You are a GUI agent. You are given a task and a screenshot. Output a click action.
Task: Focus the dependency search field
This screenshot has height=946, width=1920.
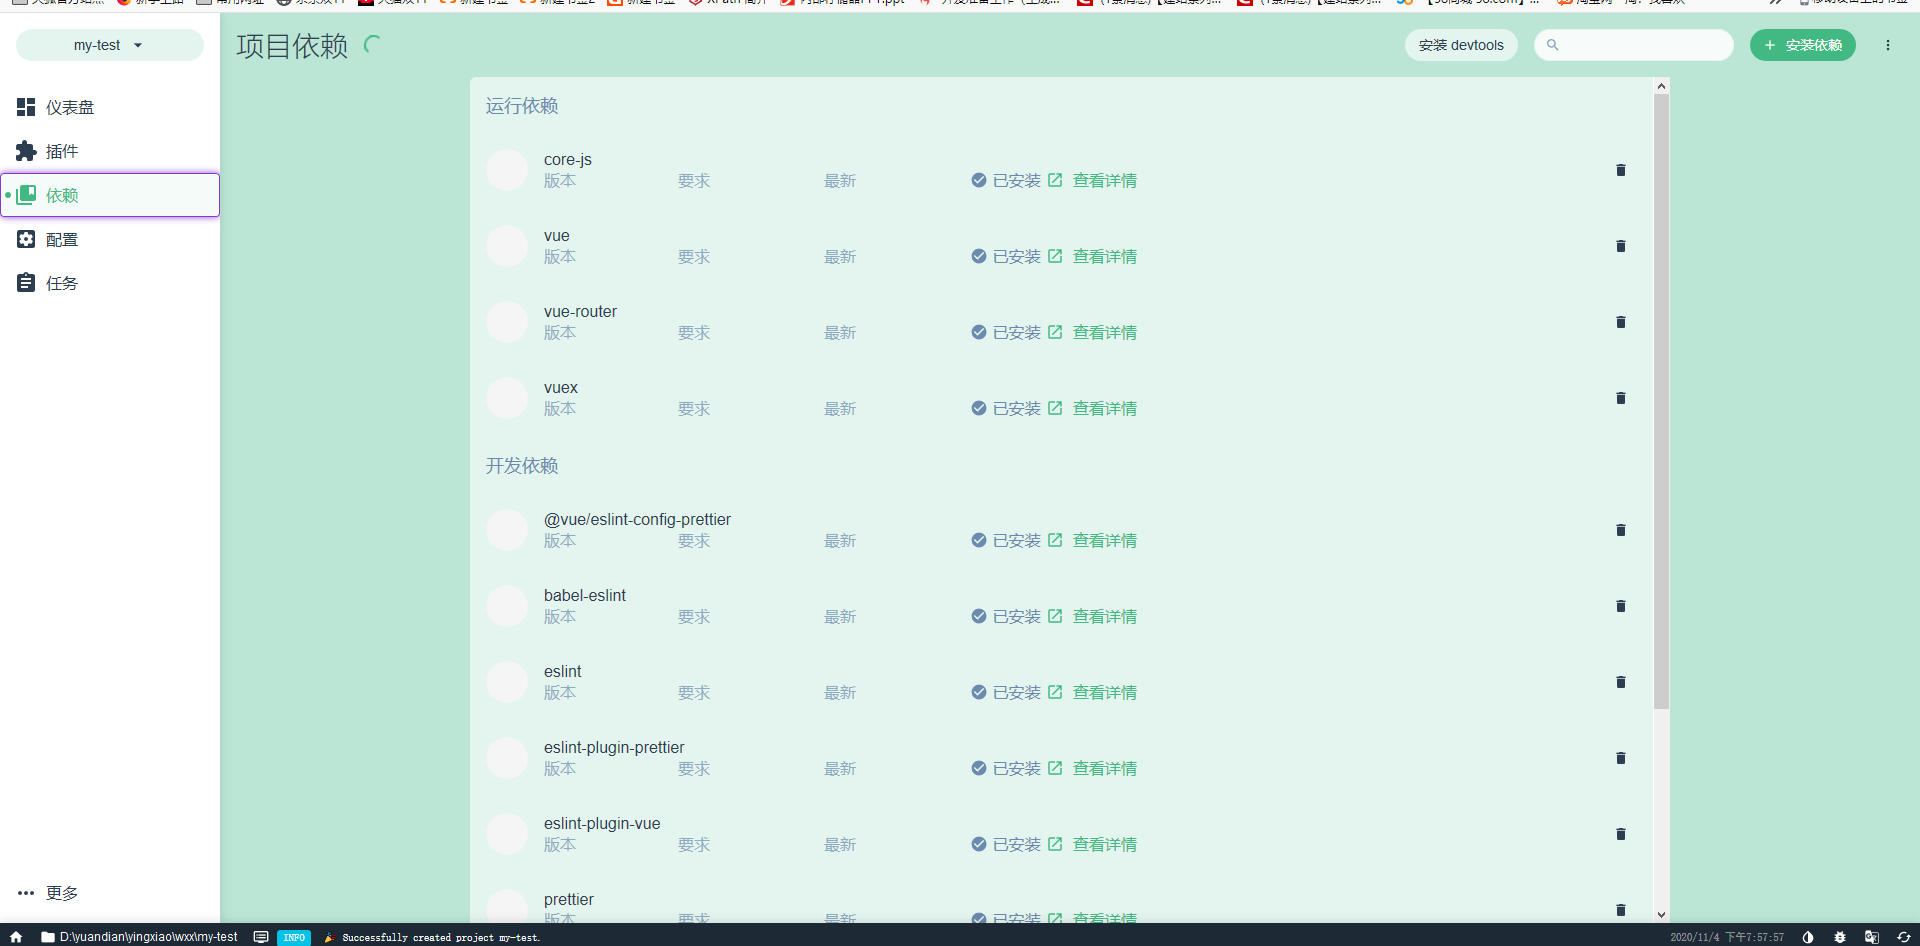click(x=1634, y=45)
